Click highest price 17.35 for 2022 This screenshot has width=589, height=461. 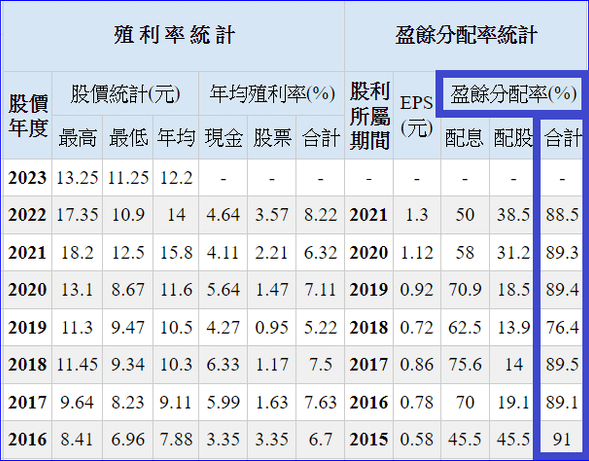coord(77,215)
